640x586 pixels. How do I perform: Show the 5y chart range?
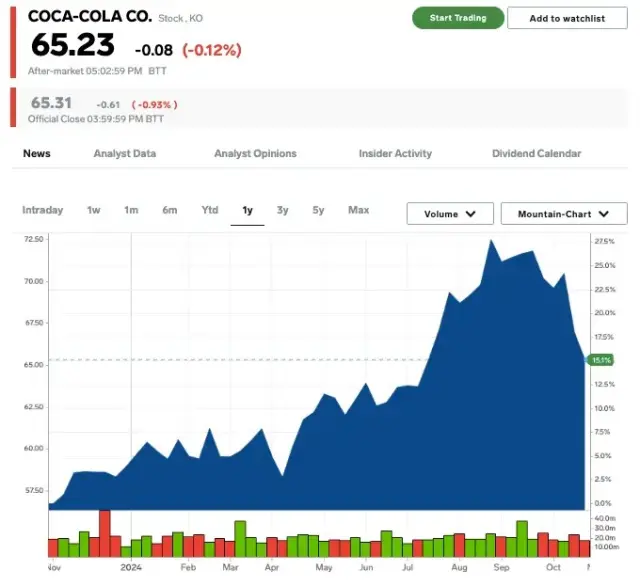318,210
